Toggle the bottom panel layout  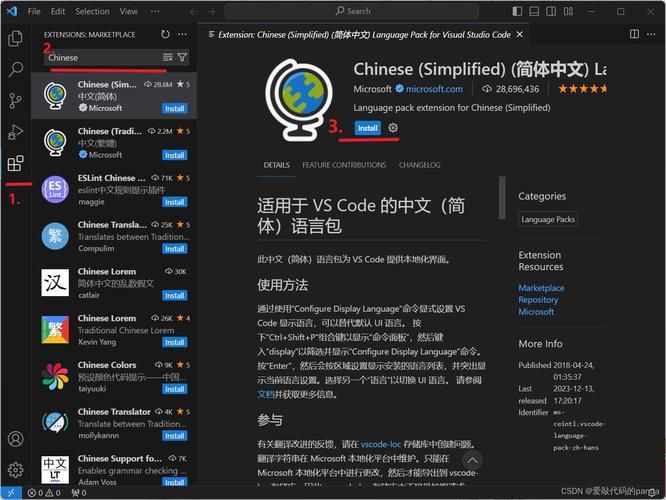coord(534,11)
